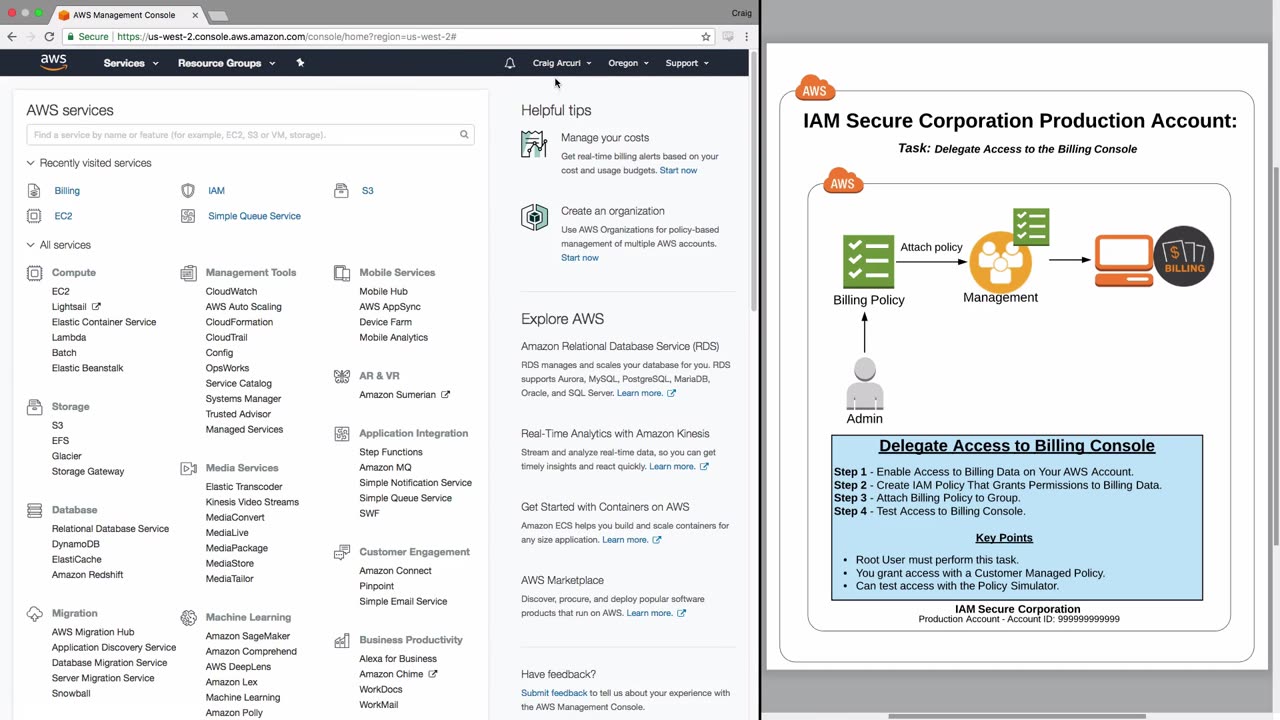Open Step Functions under Application Integration
1280x720 pixels.
click(391, 452)
